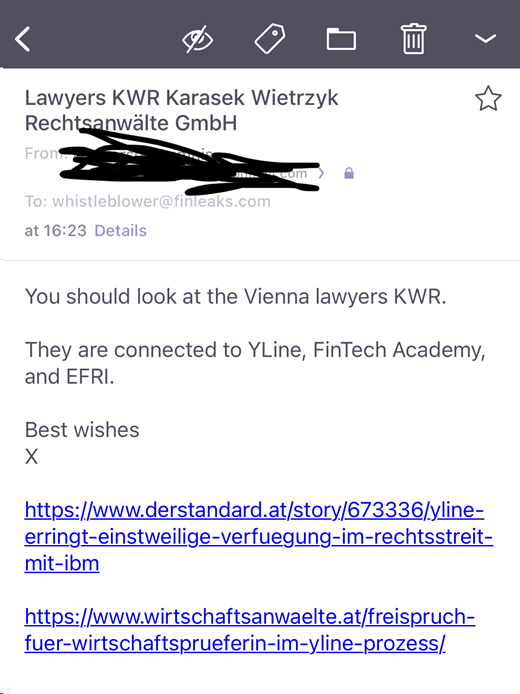Viewport: 520px width, 694px height.
Task: Open the label tag icon
Action: pos(270,39)
